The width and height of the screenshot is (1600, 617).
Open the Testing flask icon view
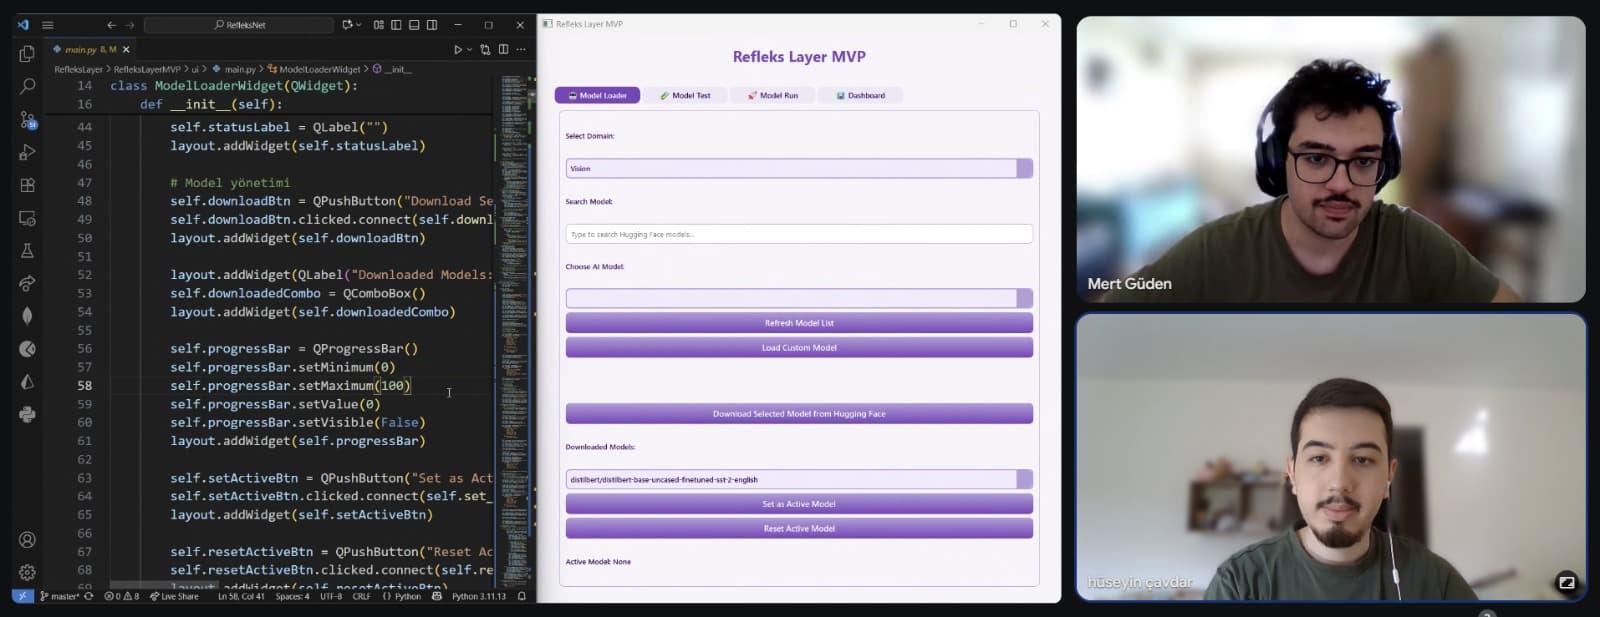tap(27, 251)
